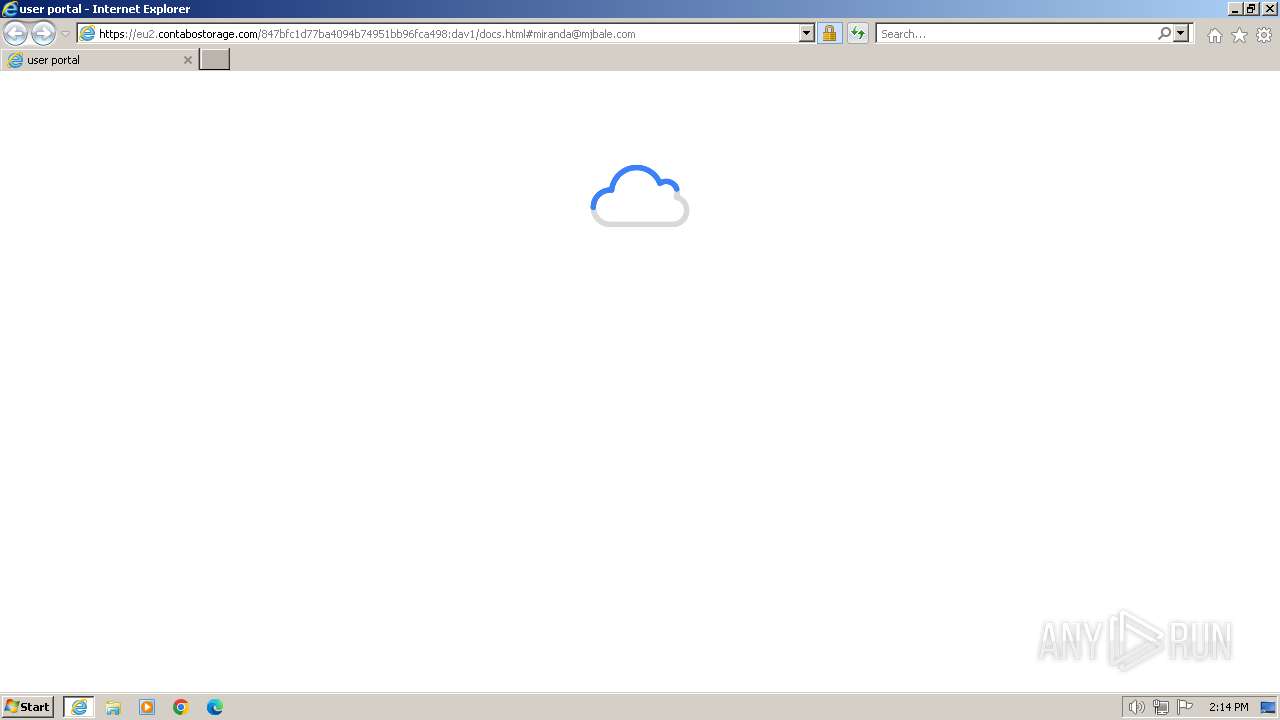Click the 2:14 PM clock
This screenshot has height=720, width=1280.
click(x=1228, y=707)
